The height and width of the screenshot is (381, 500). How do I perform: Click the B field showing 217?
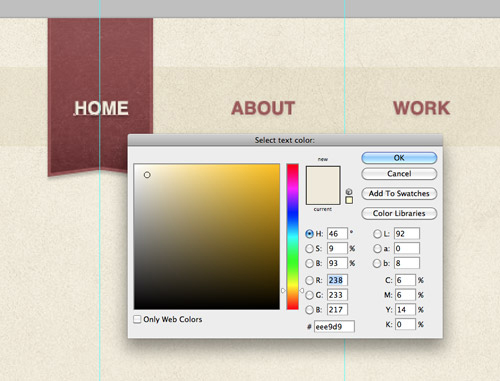pyautogui.click(x=337, y=310)
